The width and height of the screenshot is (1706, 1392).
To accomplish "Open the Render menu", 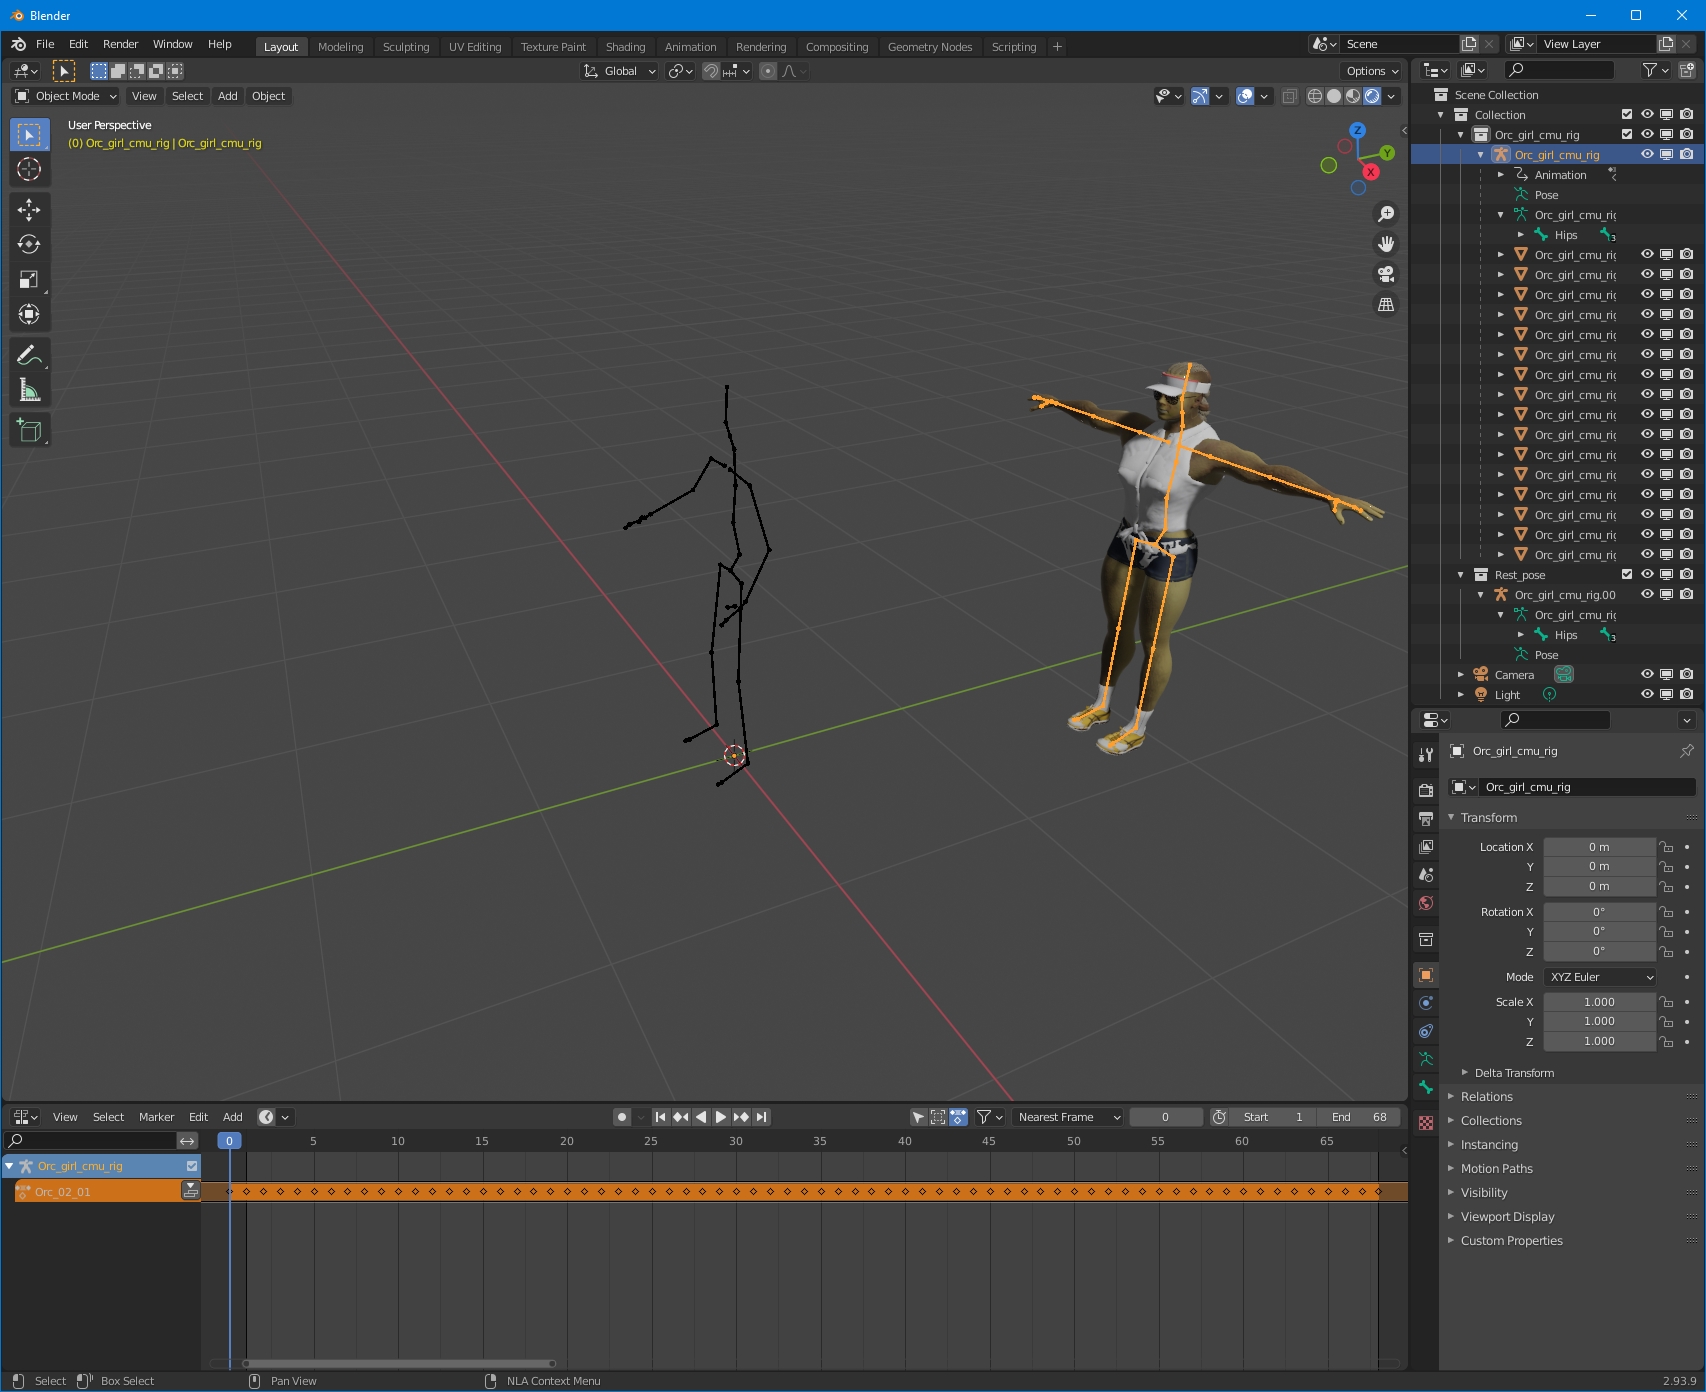I will [x=120, y=44].
